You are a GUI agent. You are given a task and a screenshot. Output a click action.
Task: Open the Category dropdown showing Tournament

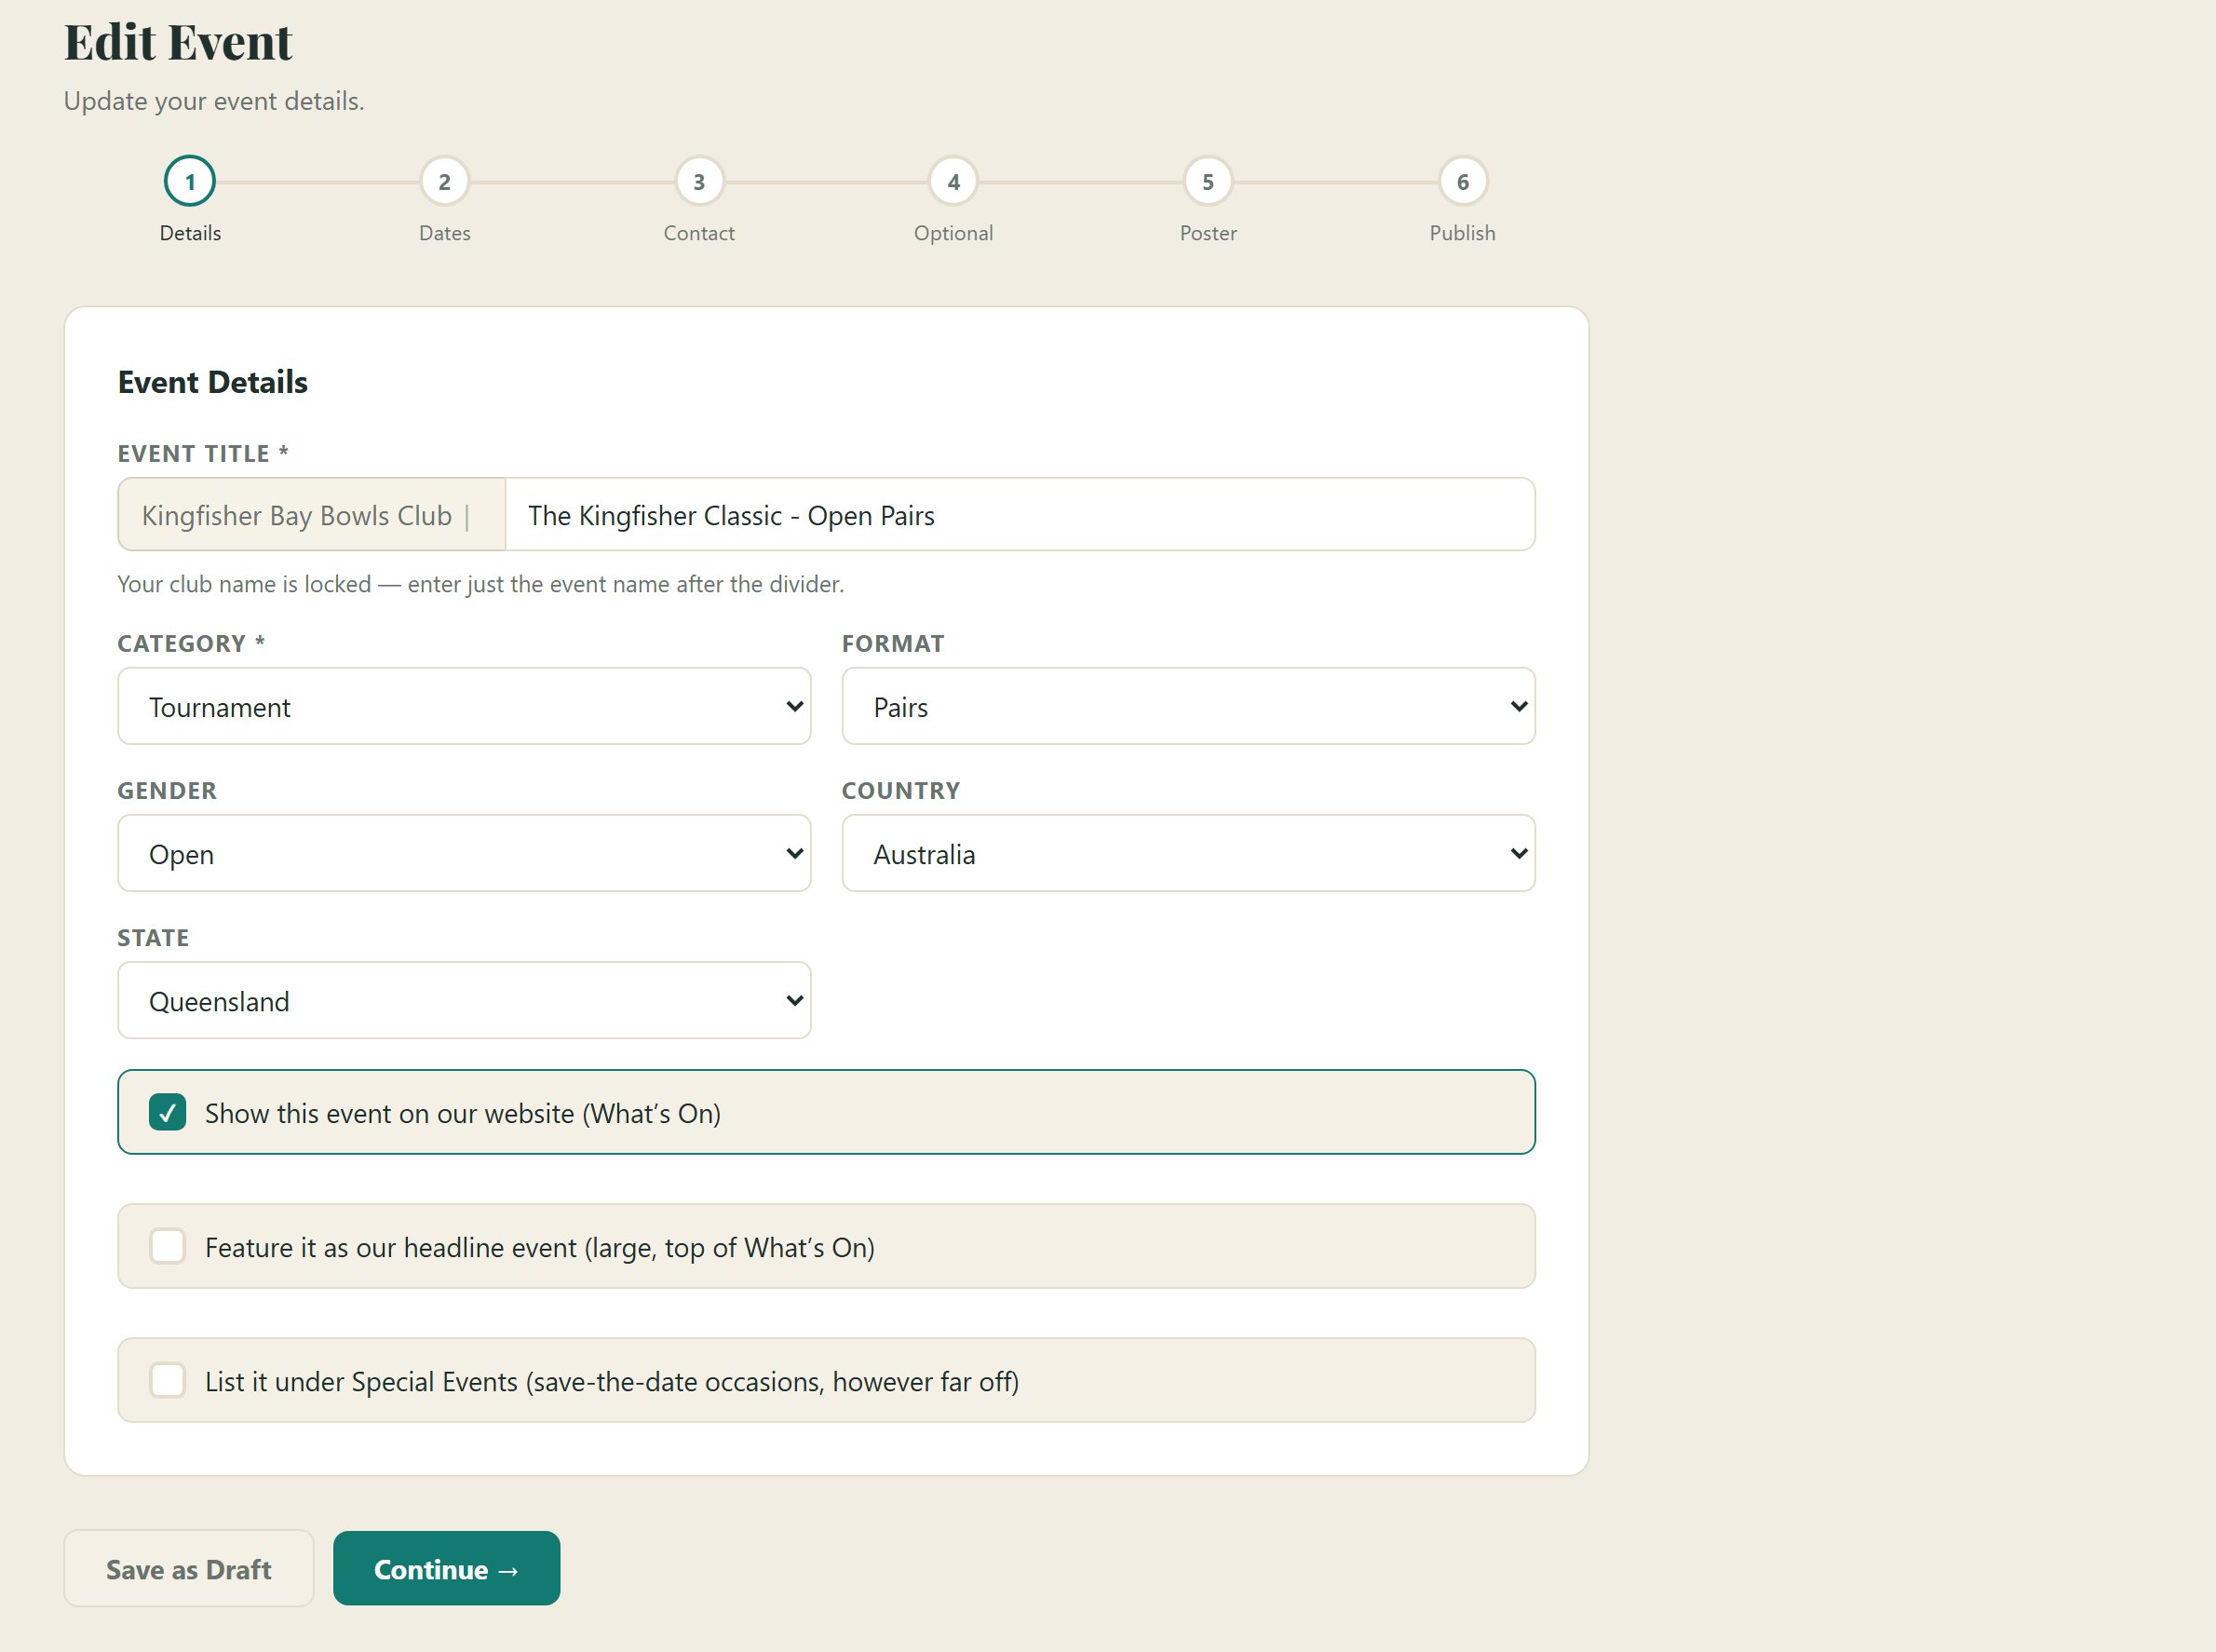click(464, 706)
